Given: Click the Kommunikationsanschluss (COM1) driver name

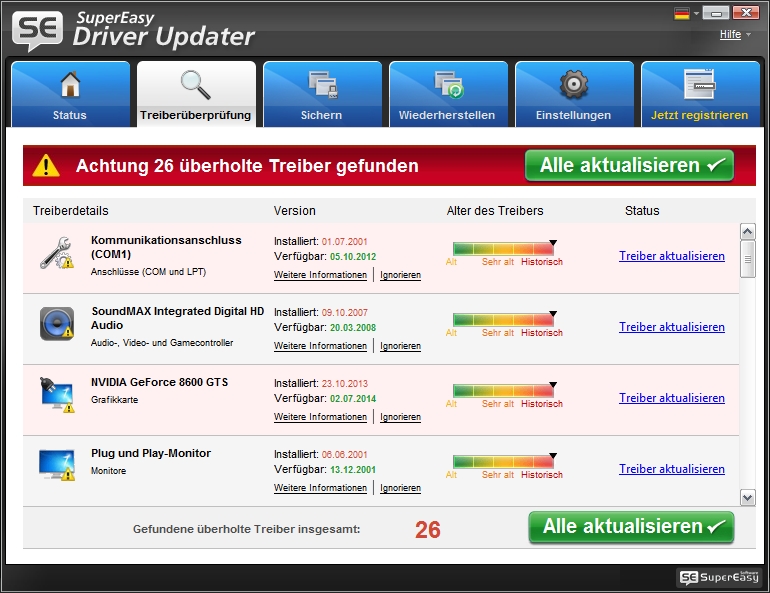Looking at the screenshot, I should tap(166, 247).
